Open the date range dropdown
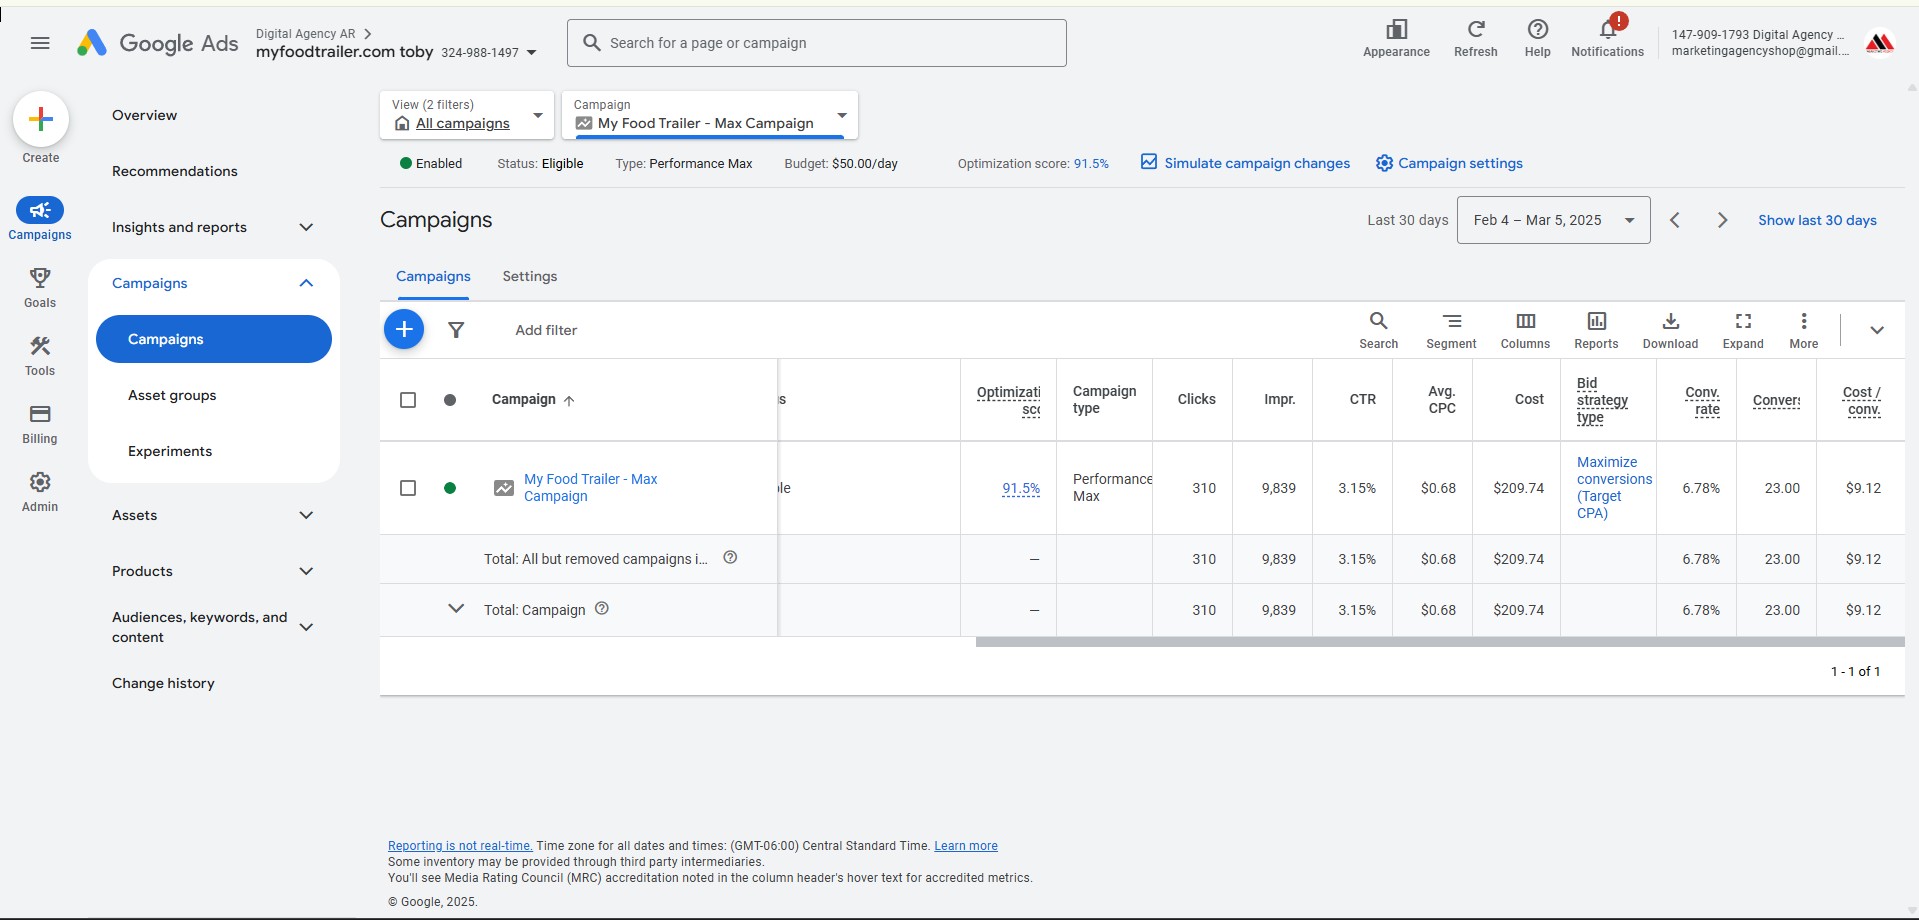 (x=1553, y=220)
